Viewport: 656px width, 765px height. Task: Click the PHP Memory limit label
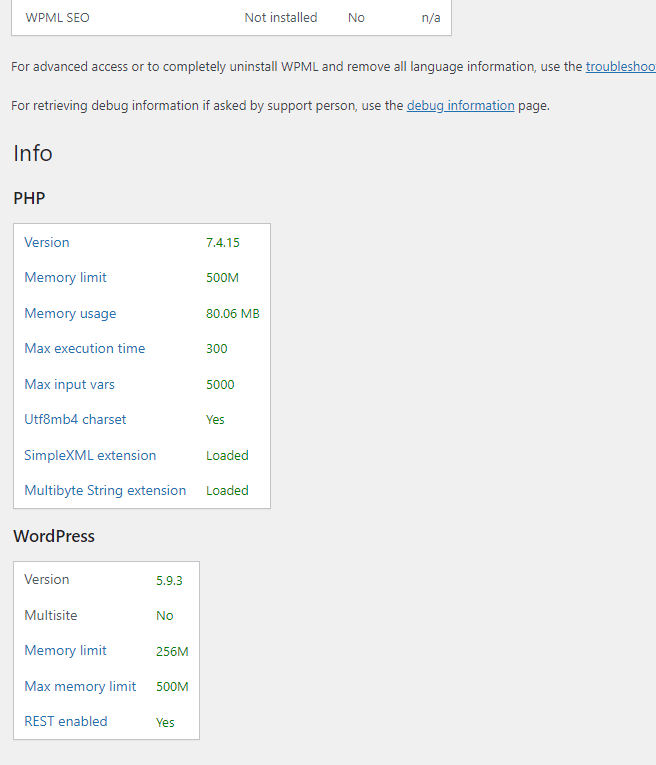(65, 278)
